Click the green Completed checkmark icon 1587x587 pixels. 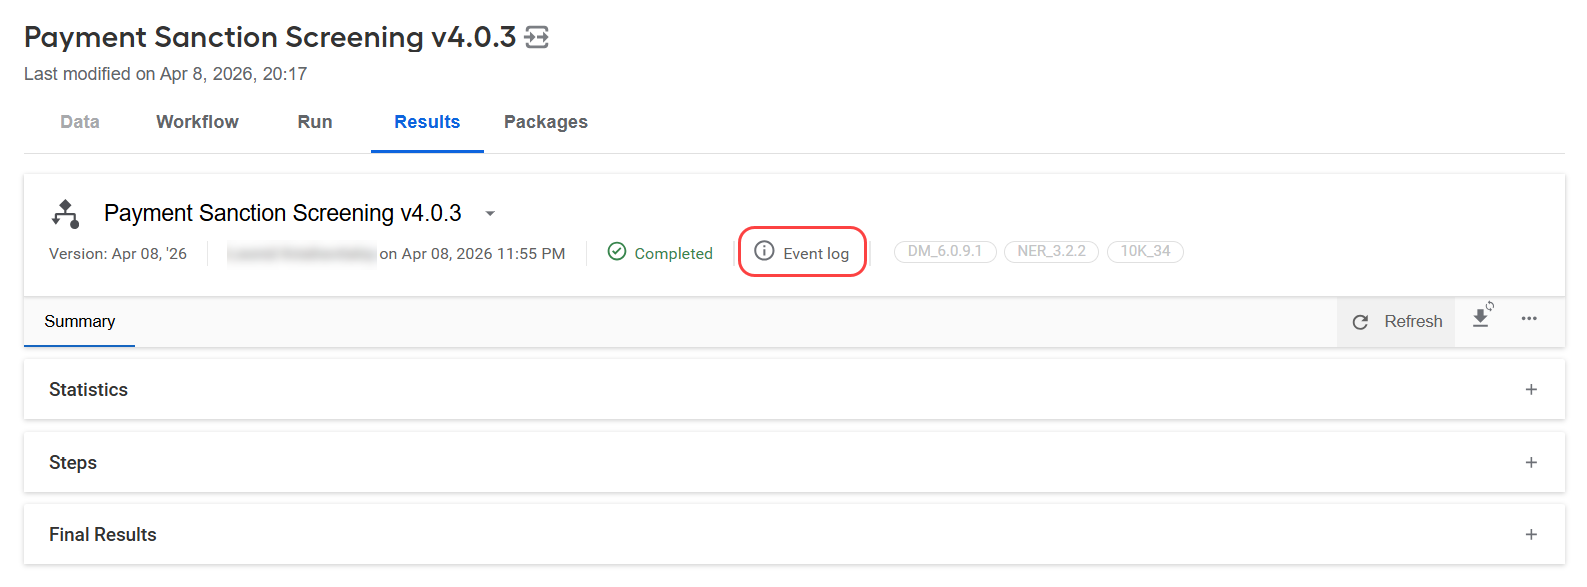pos(617,251)
